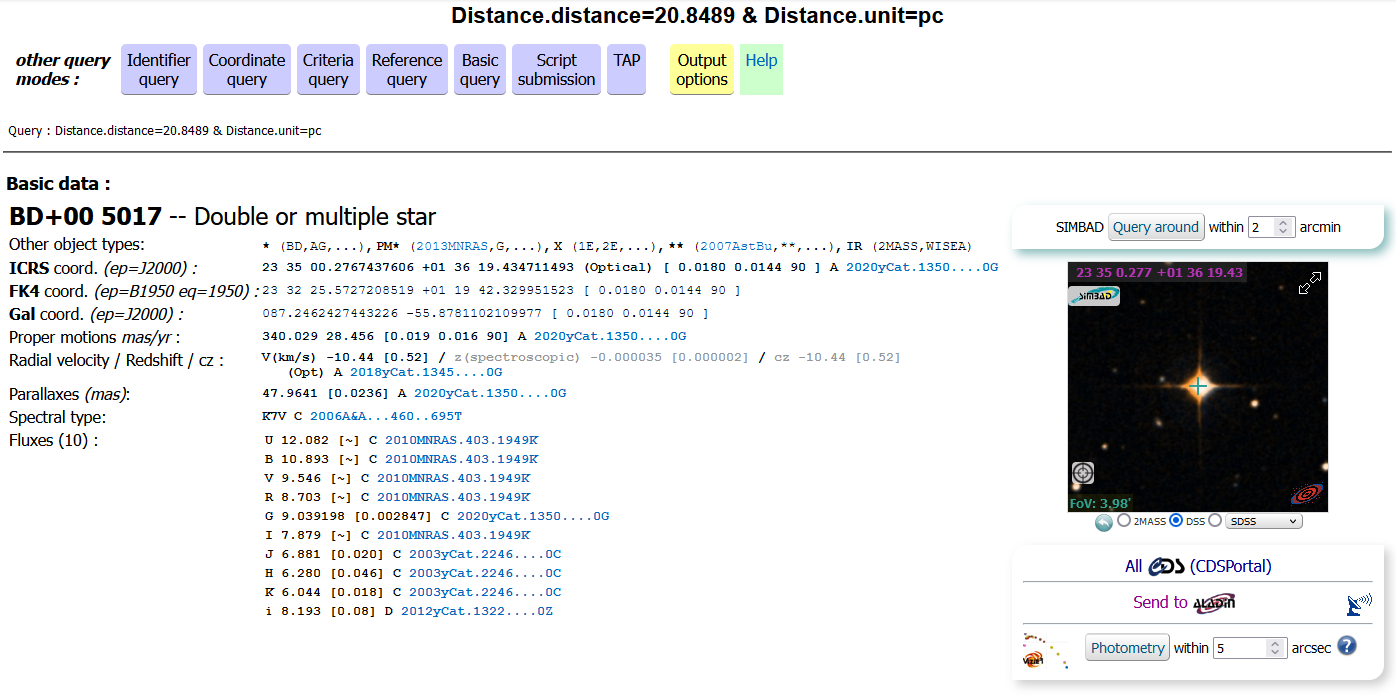
Task: Open B flux reference 2010MNRAS.403.1949K
Action: point(462,459)
